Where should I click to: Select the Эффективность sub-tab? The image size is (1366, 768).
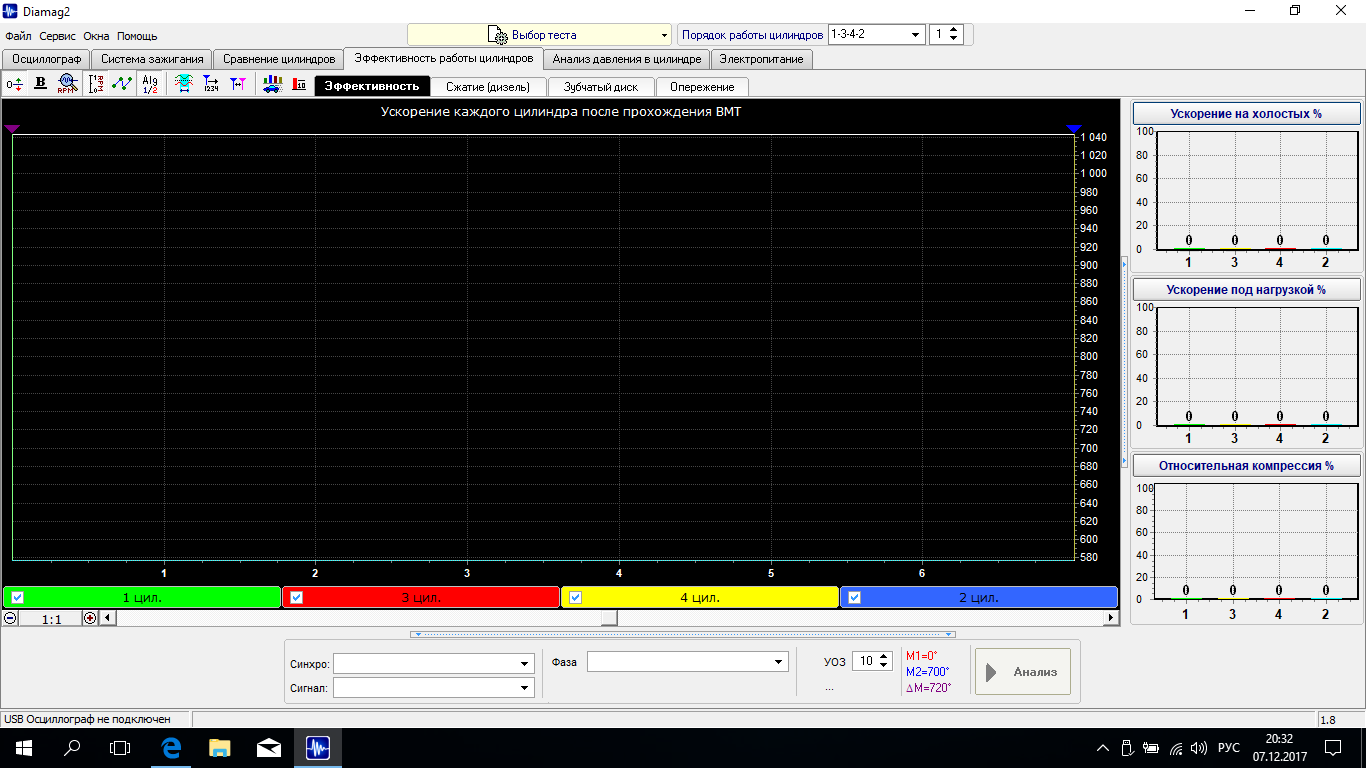(x=372, y=86)
